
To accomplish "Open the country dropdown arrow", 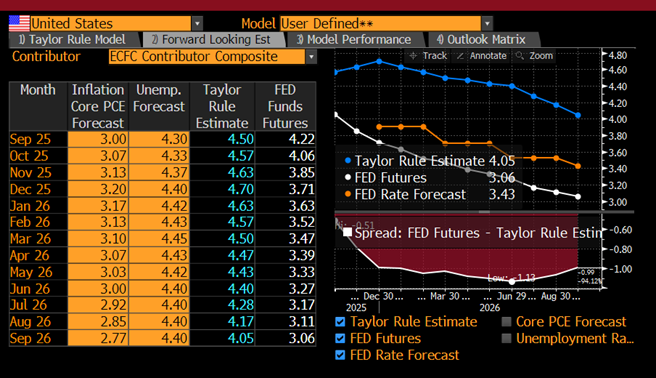I will coord(197,23).
